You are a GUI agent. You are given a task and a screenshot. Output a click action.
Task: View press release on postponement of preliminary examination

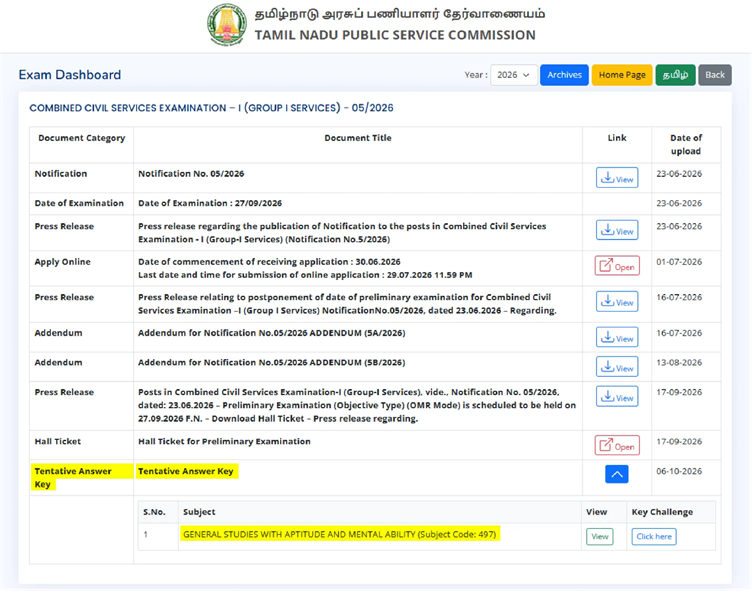pyautogui.click(x=617, y=302)
